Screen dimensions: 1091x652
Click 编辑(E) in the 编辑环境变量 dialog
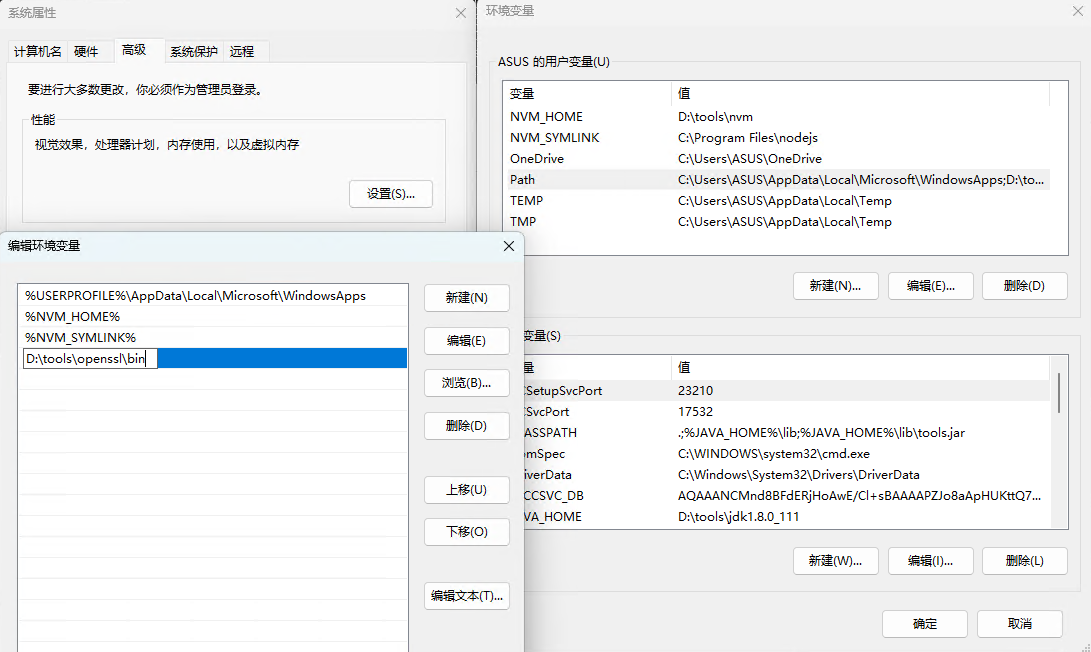tap(467, 341)
